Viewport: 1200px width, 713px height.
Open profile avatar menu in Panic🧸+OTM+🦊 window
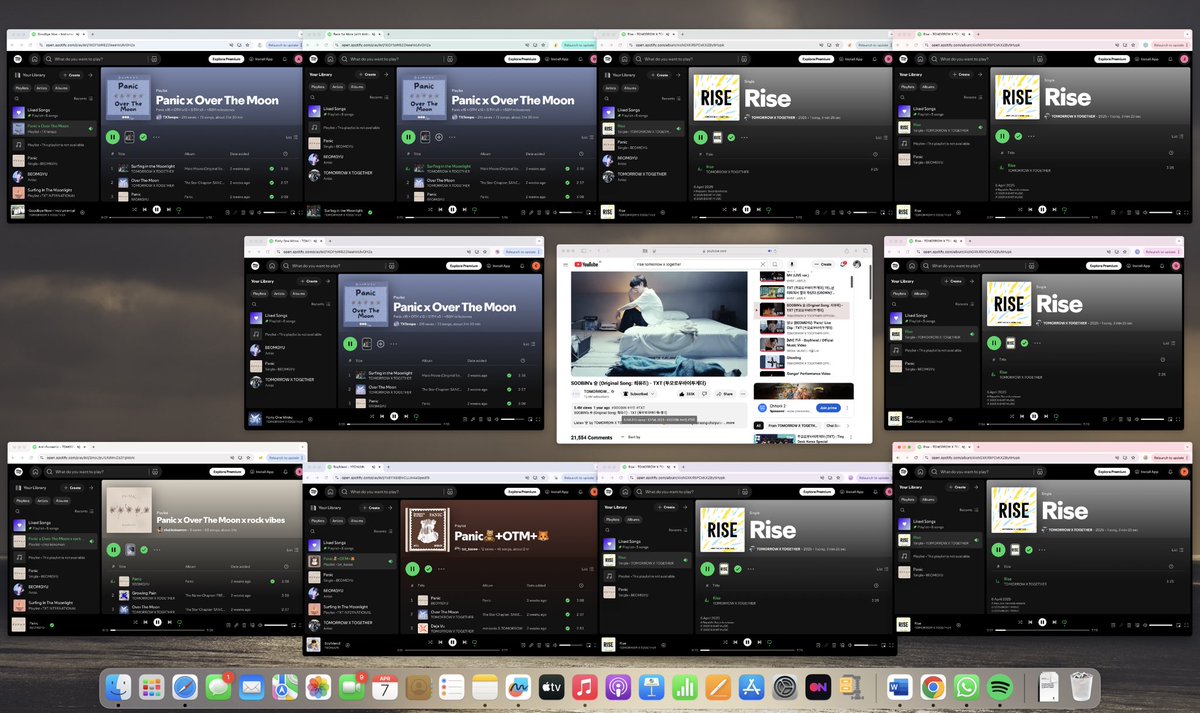pyautogui.click(x=593, y=492)
